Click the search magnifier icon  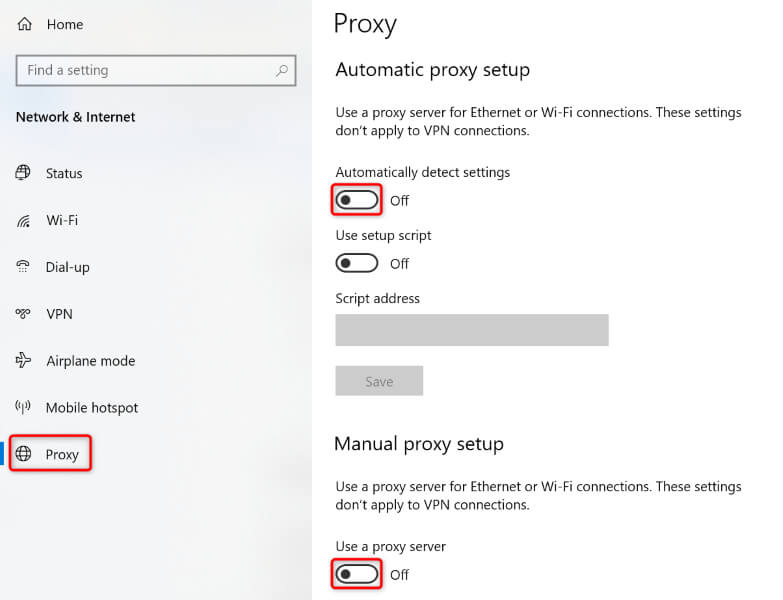tap(282, 71)
